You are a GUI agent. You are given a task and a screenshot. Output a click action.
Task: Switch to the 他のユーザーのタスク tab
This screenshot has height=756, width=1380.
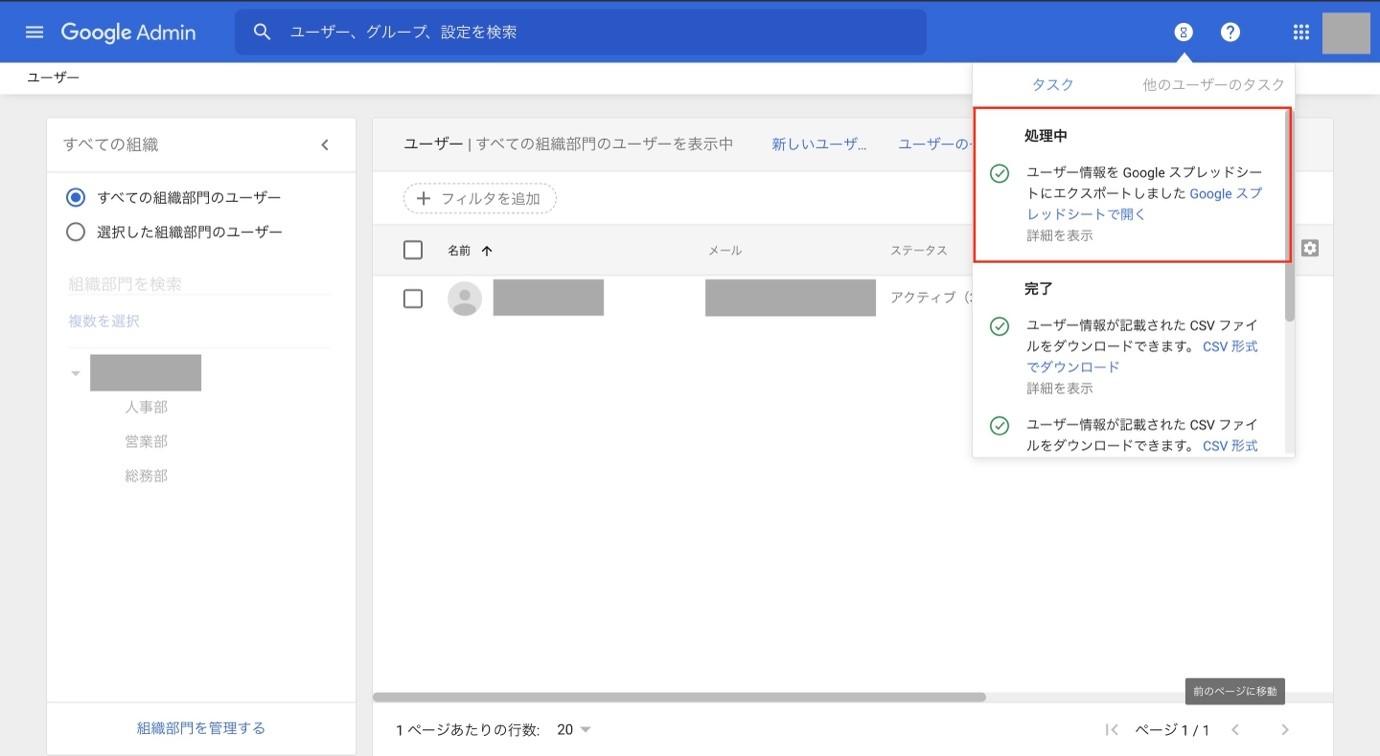(x=1213, y=84)
